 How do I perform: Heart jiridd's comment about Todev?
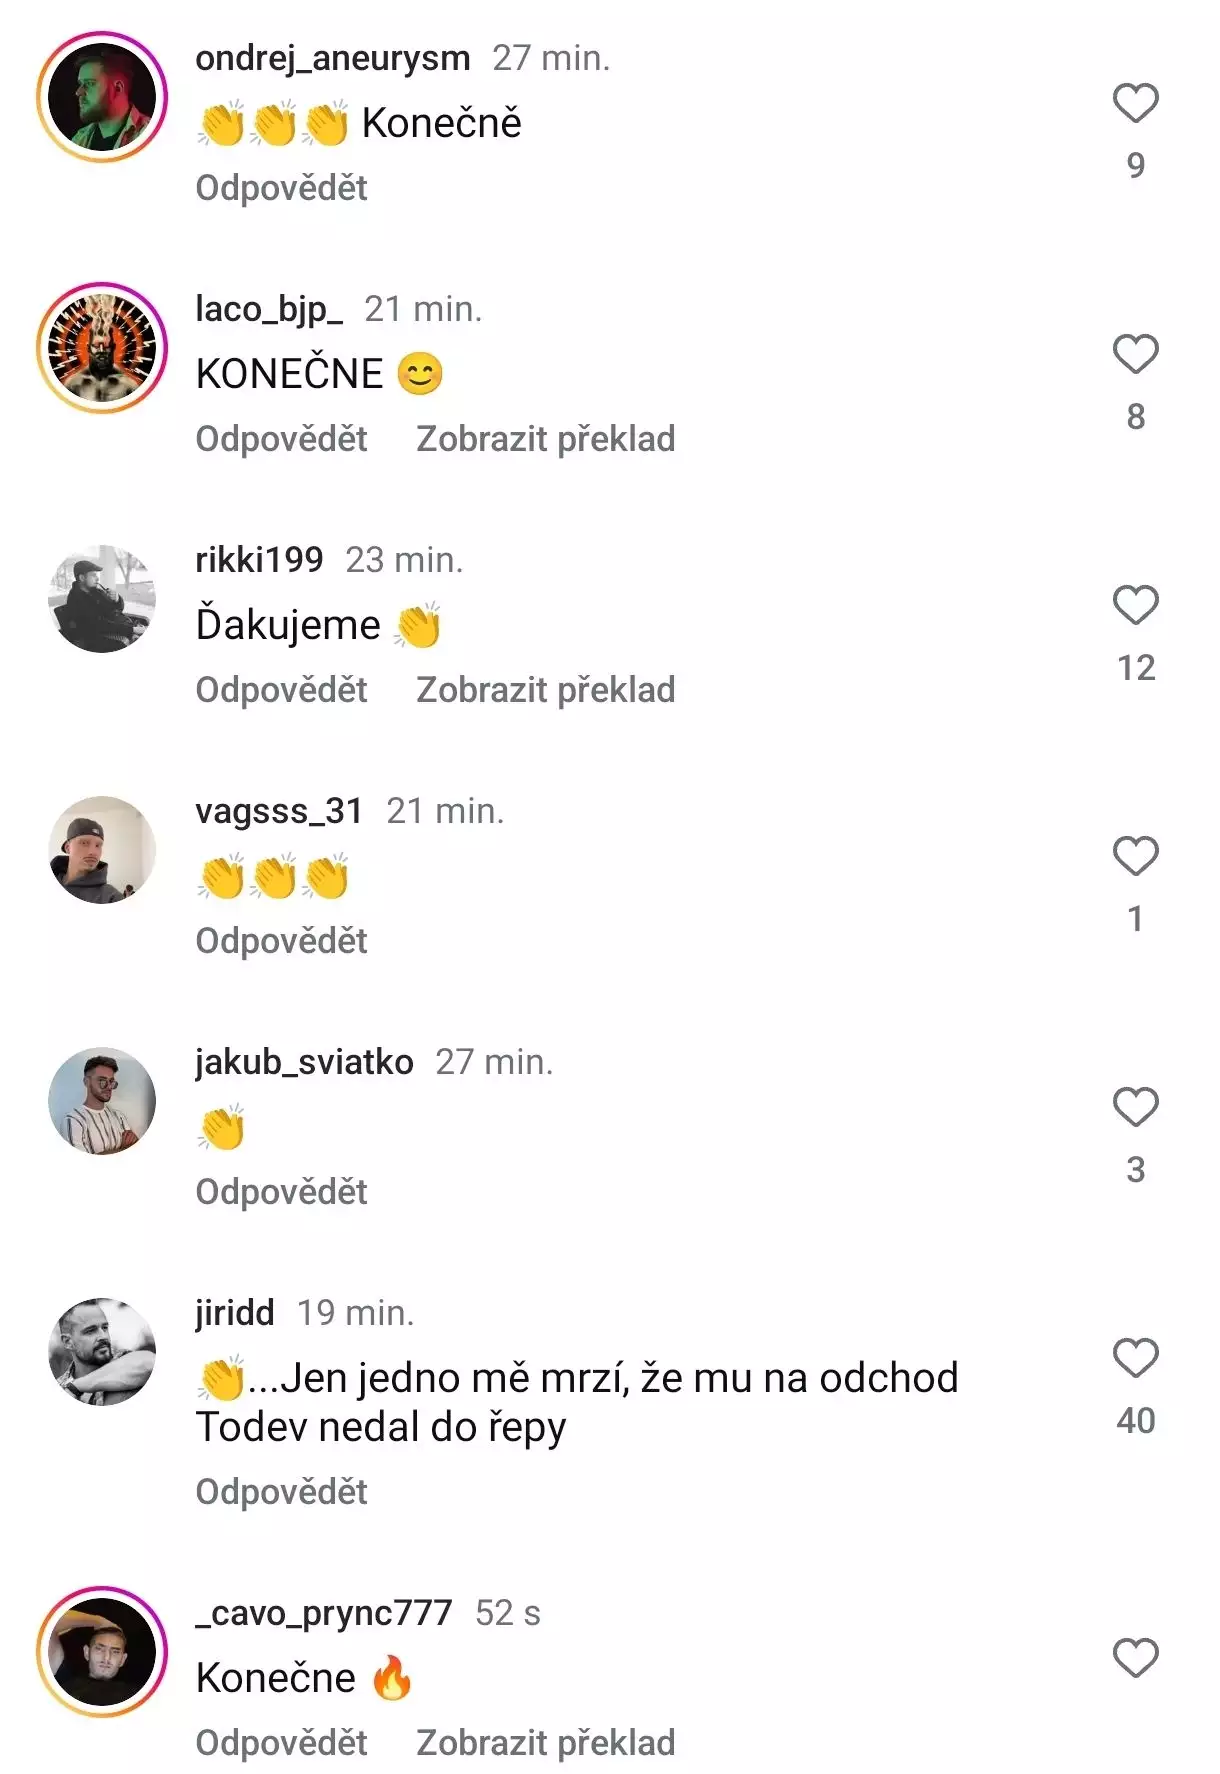tap(1135, 1358)
